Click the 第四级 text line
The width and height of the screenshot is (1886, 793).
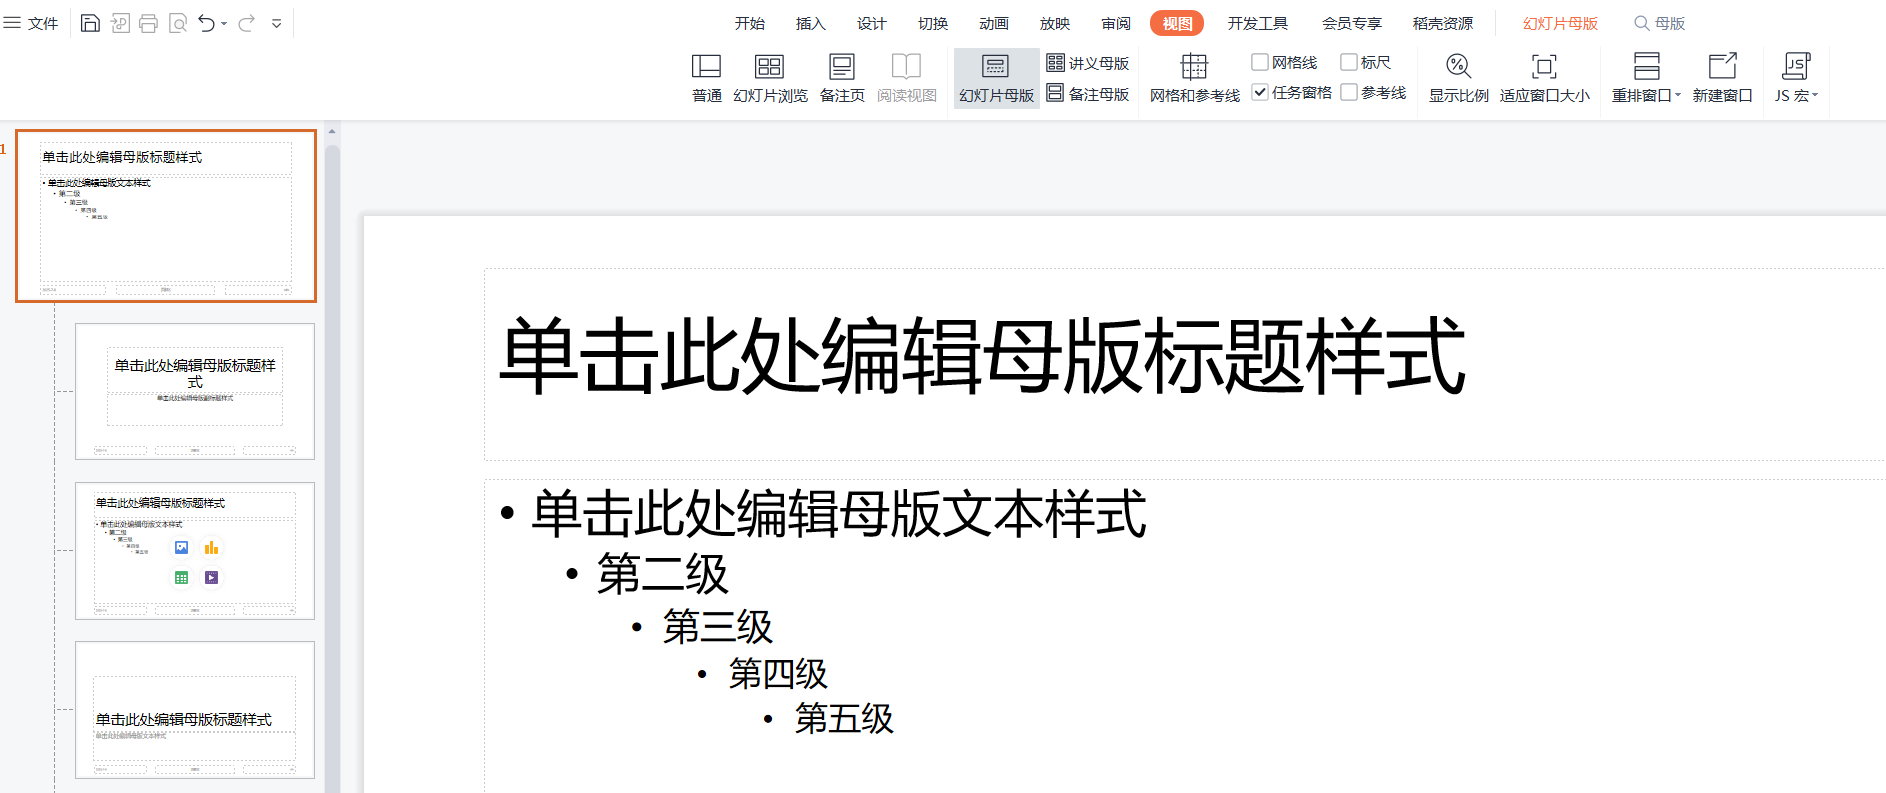pyautogui.click(x=778, y=674)
